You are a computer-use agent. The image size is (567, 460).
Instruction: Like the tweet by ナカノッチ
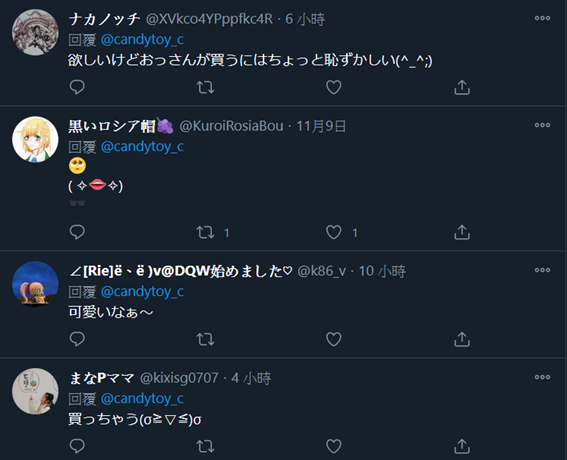(333, 87)
